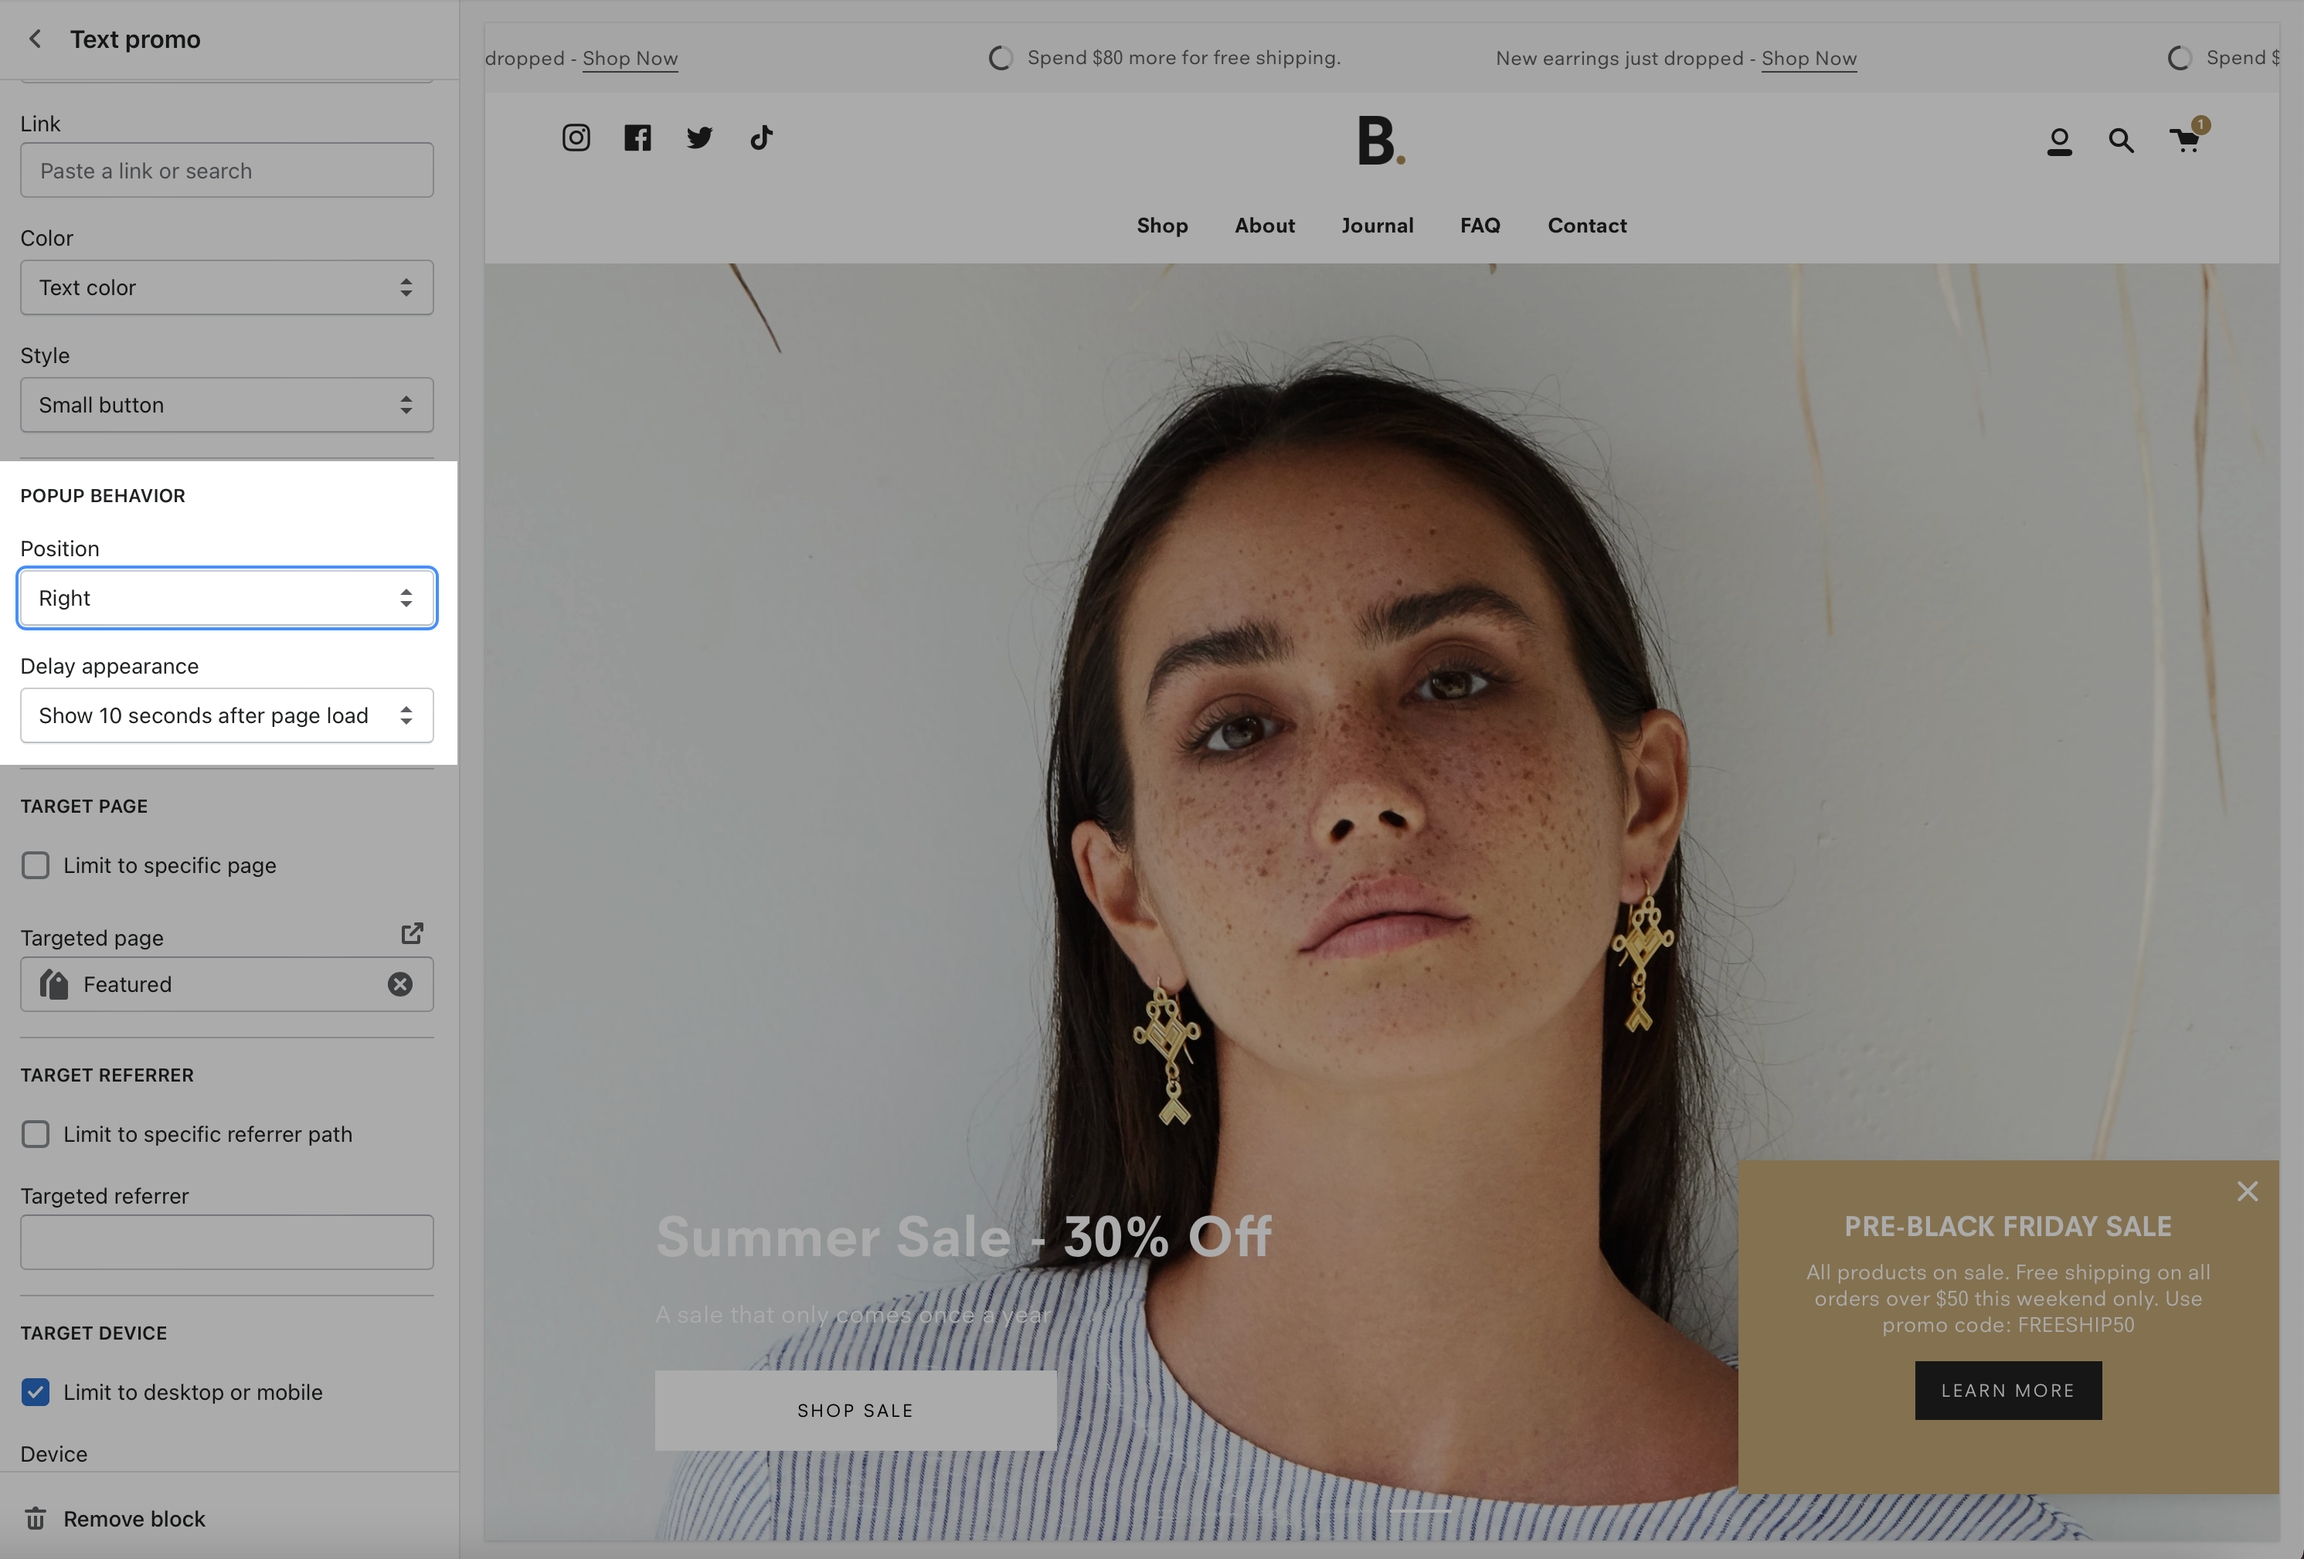Open the Style dropdown showing Small button
This screenshot has width=2304, height=1559.
coord(227,405)
